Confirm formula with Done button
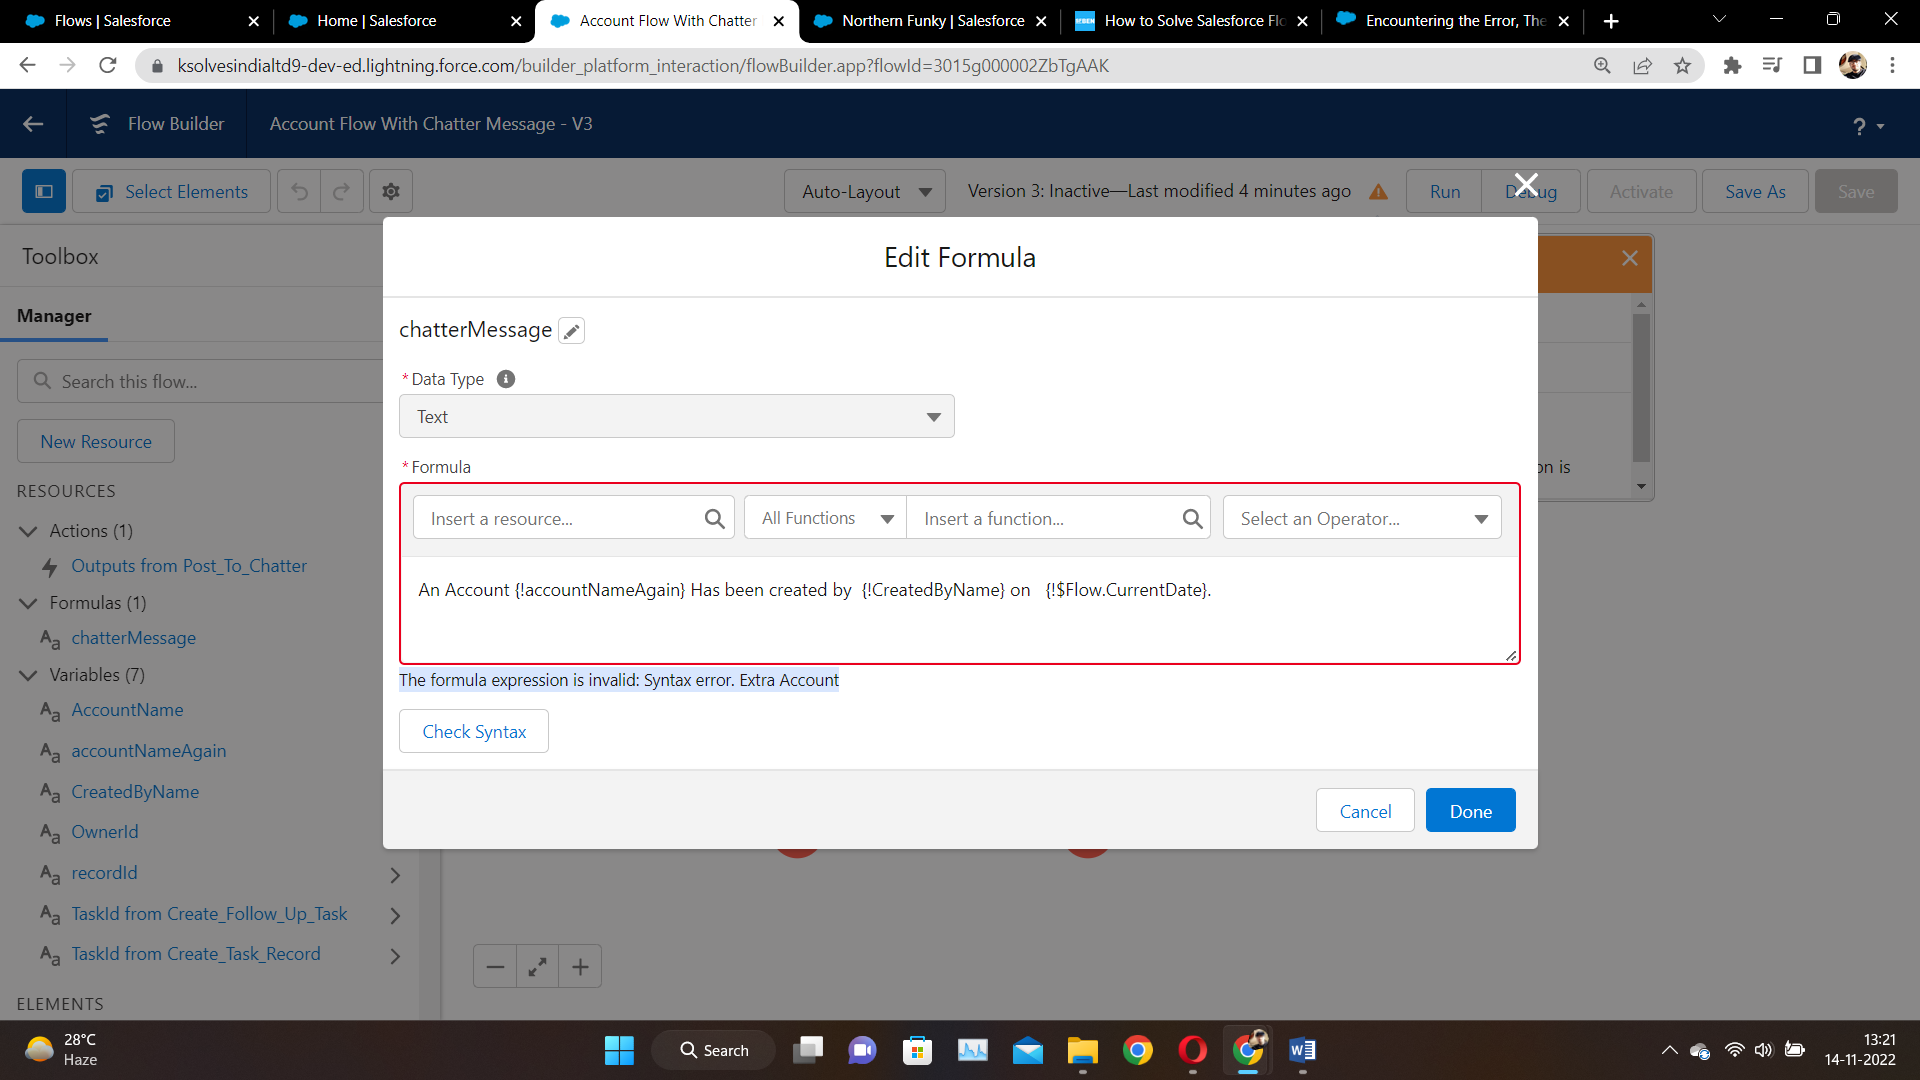Screen dimensions: 1920x1080 (x=1469, y=810)
